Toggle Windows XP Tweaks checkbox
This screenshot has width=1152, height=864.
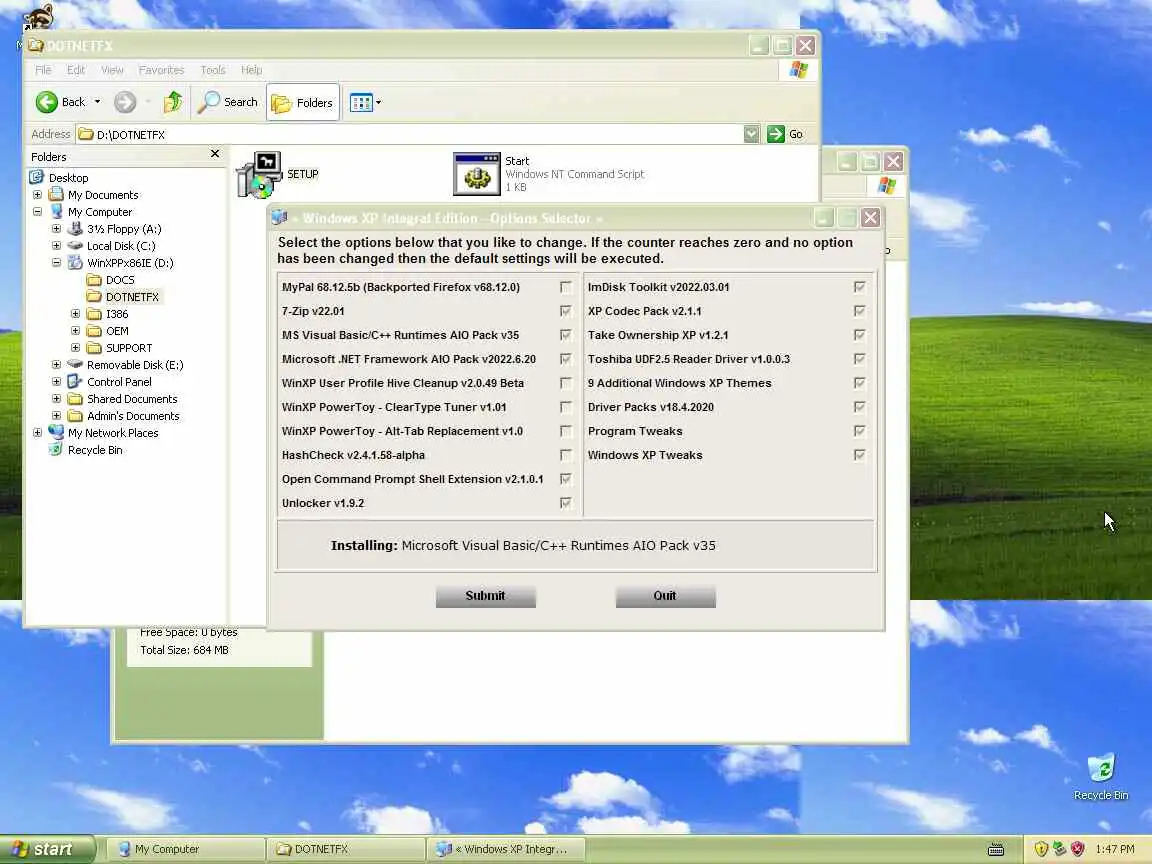click(x=860, y=456)
